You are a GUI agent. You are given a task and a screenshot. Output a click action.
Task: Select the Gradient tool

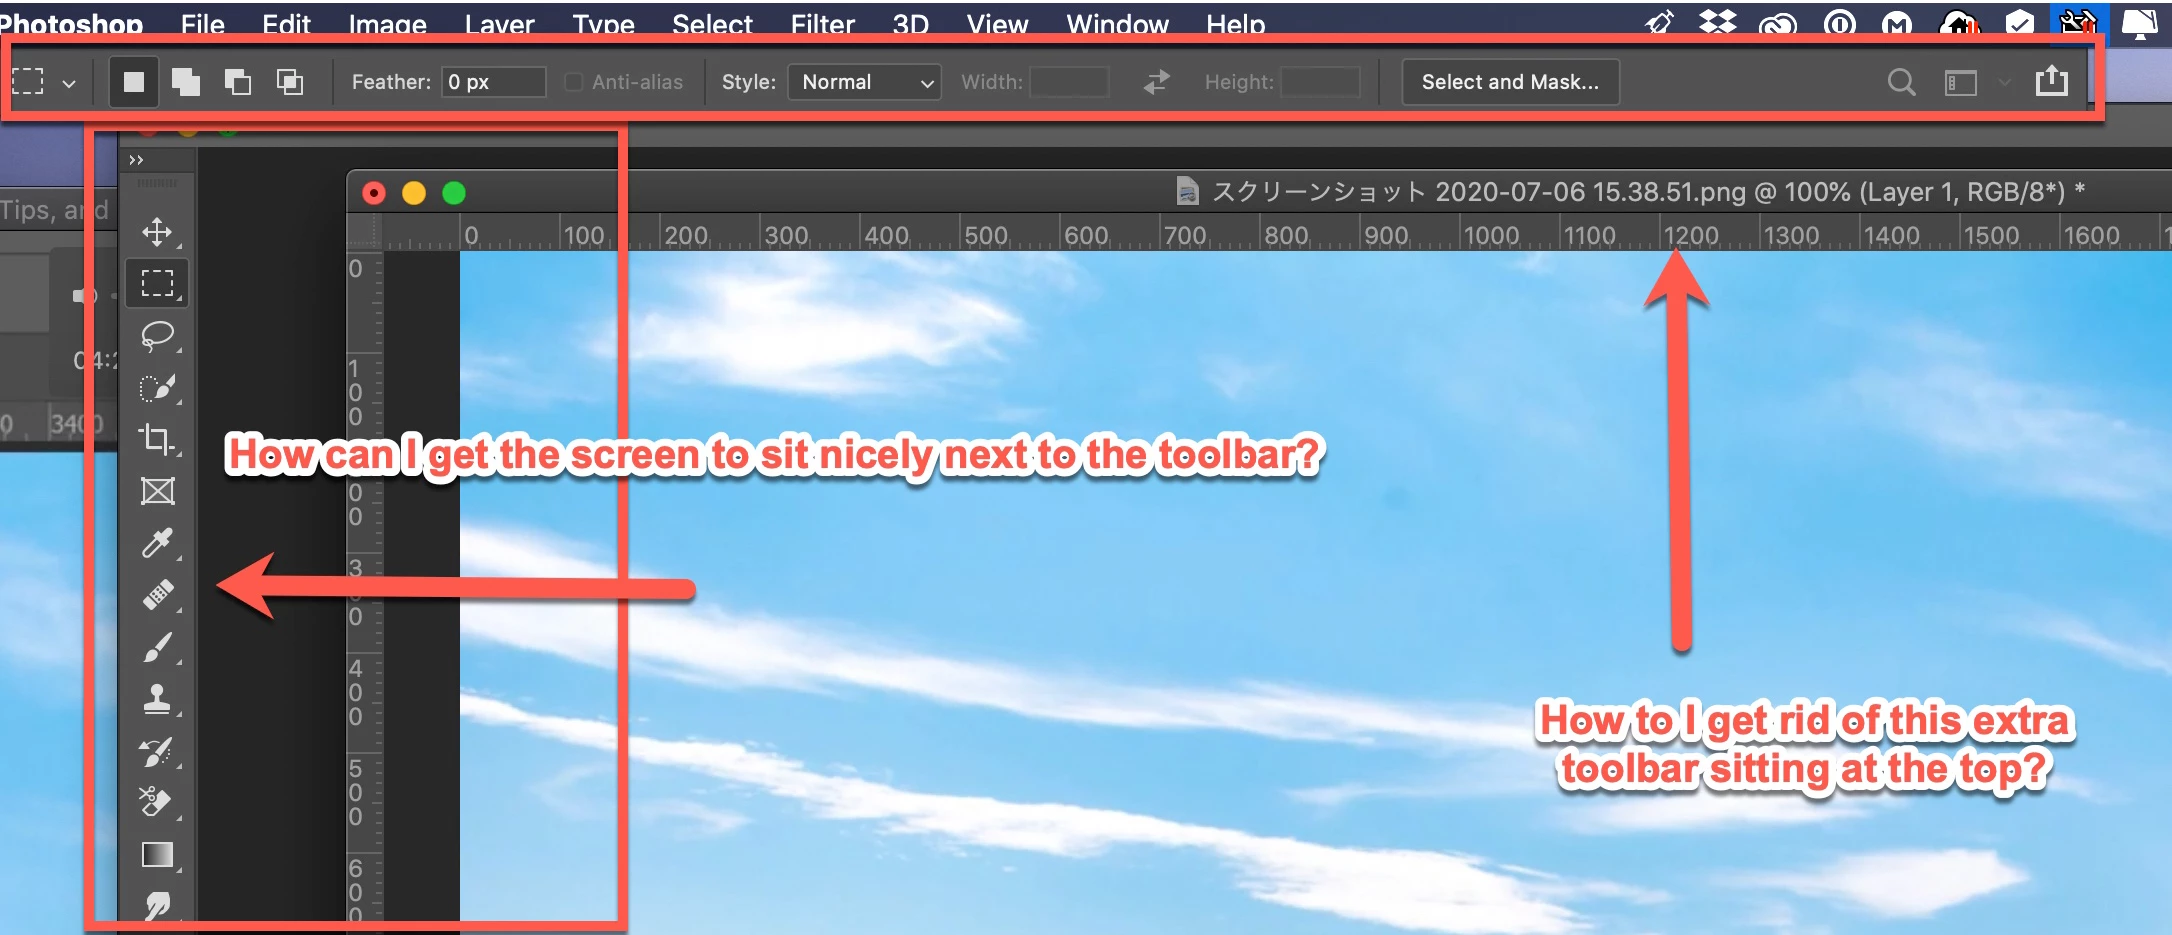[x=157, y=854]
